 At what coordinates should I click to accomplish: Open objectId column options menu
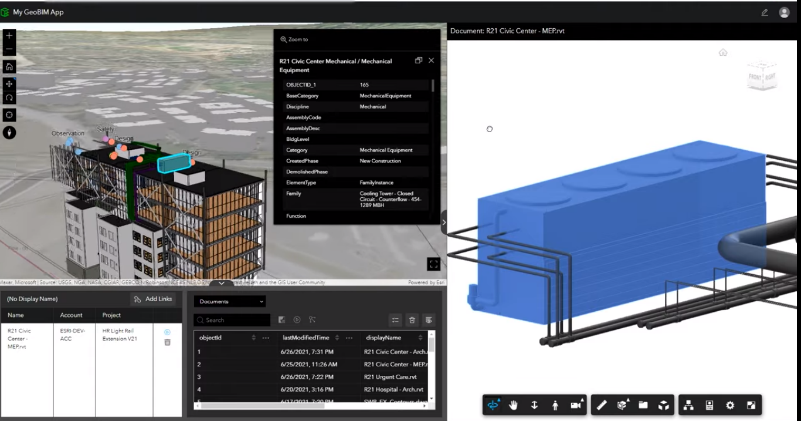click(266, 338)
